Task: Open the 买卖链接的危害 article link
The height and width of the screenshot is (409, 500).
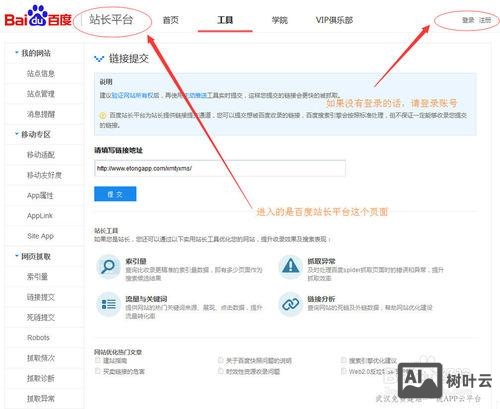Action: (x=124, y=371)
